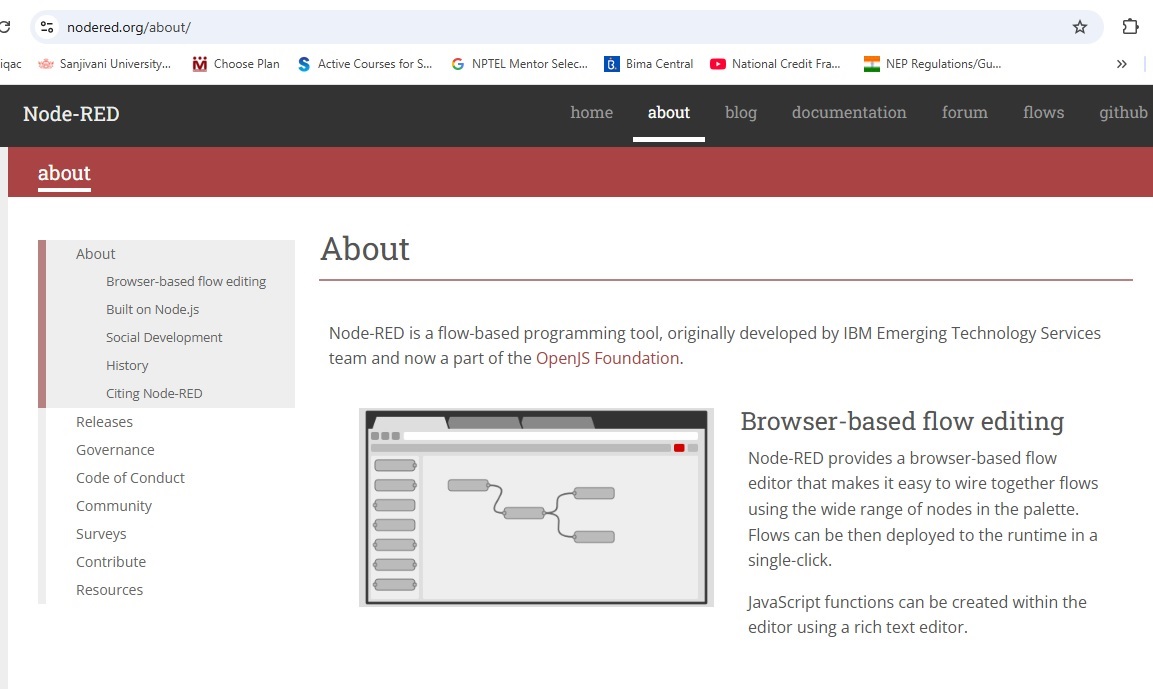This screenshot has height=689, width=1153.
Task: Open the forum nav item
Action: click(964, 113)
